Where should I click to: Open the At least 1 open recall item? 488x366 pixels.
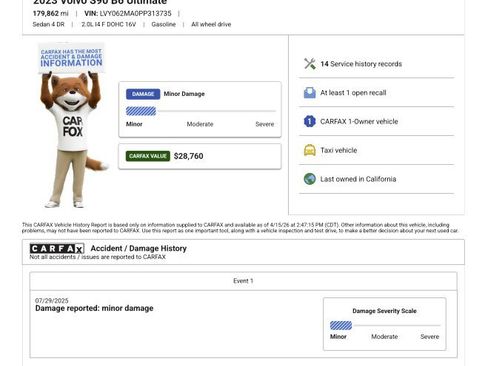377,93
